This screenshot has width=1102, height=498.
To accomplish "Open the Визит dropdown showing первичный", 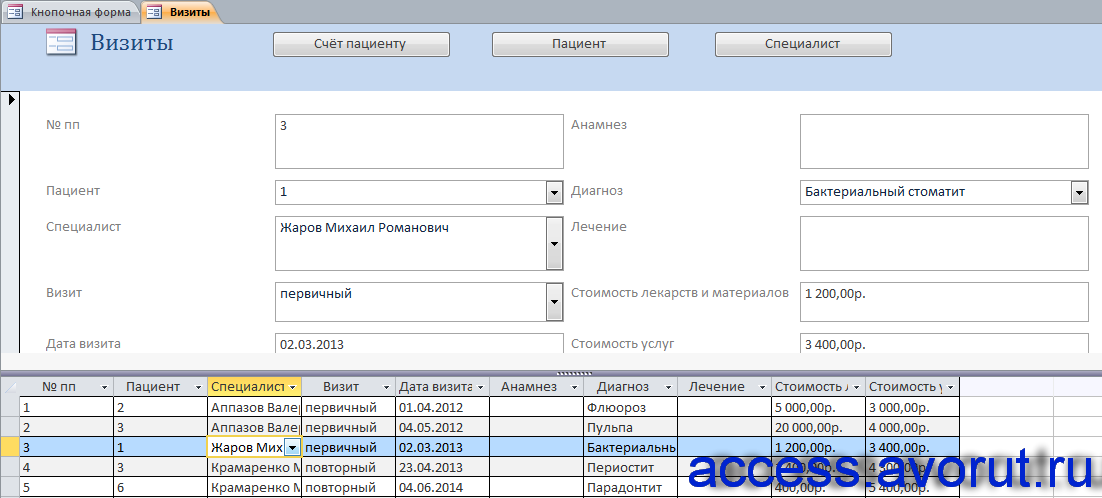I will [x=555, y=301].
